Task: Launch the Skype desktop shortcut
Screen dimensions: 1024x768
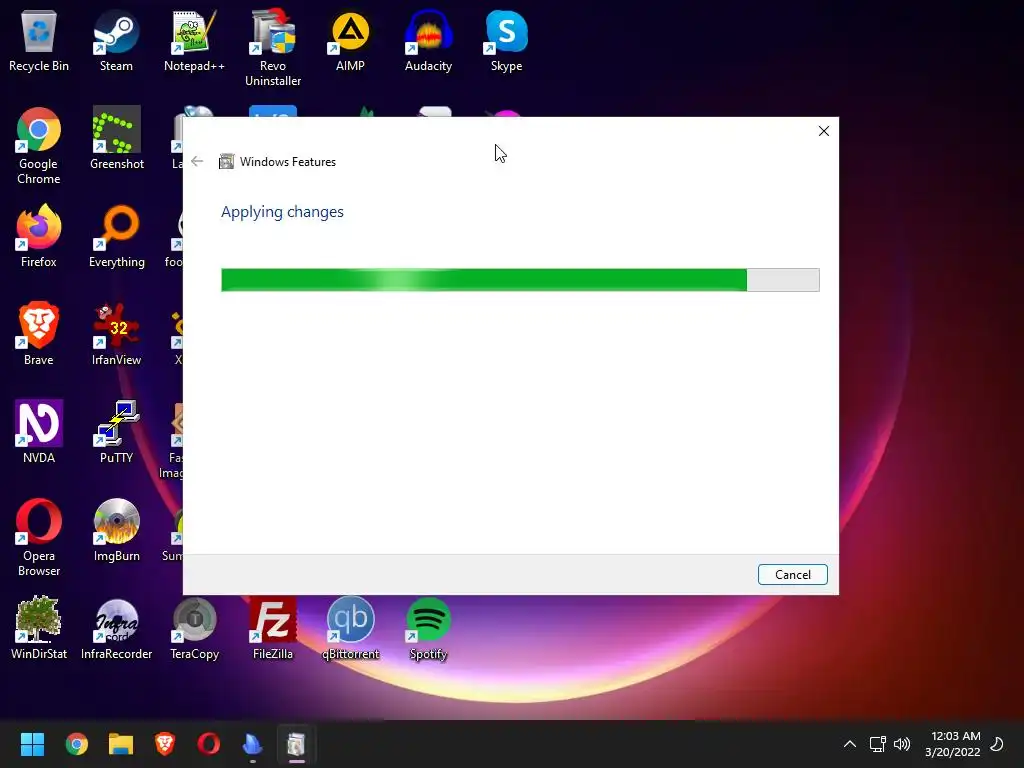Action: click(x=506, y=40)
